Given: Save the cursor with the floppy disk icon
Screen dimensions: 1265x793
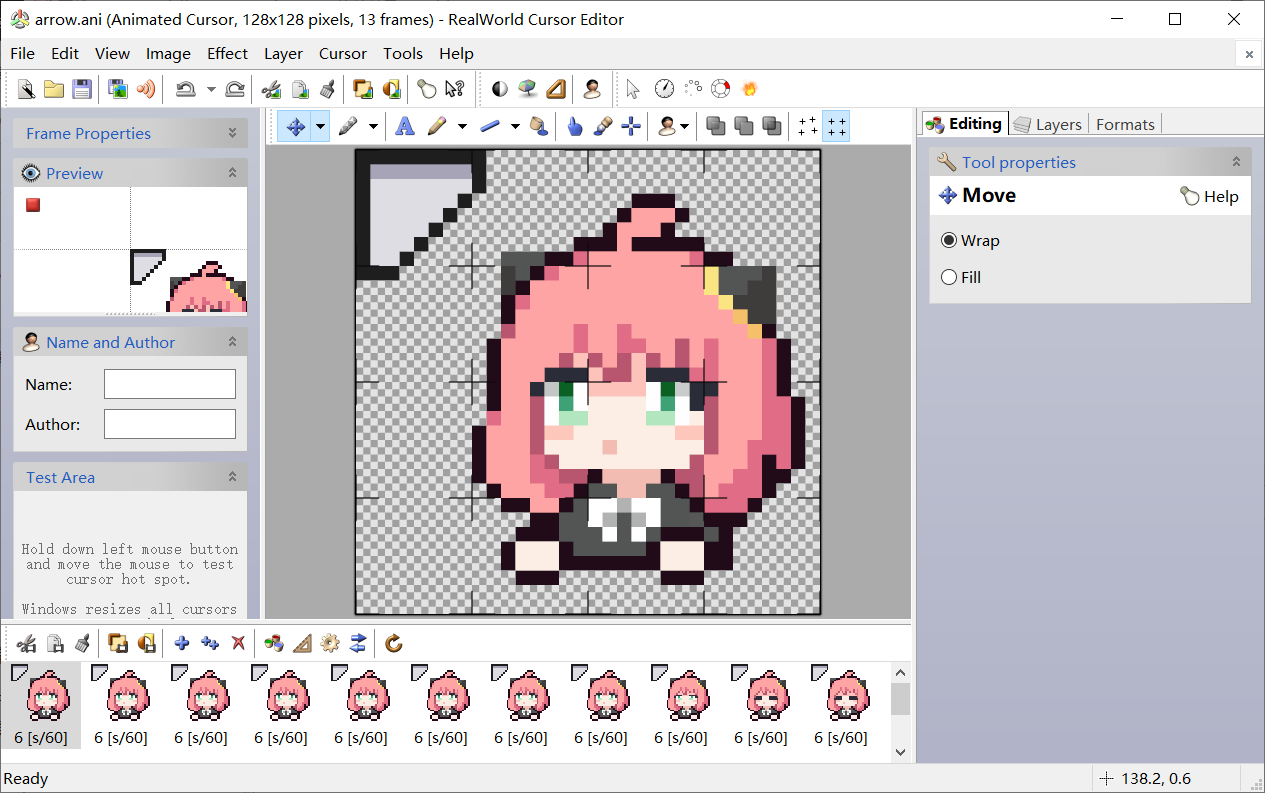Looking at the screenshot, I should [82, 89].
